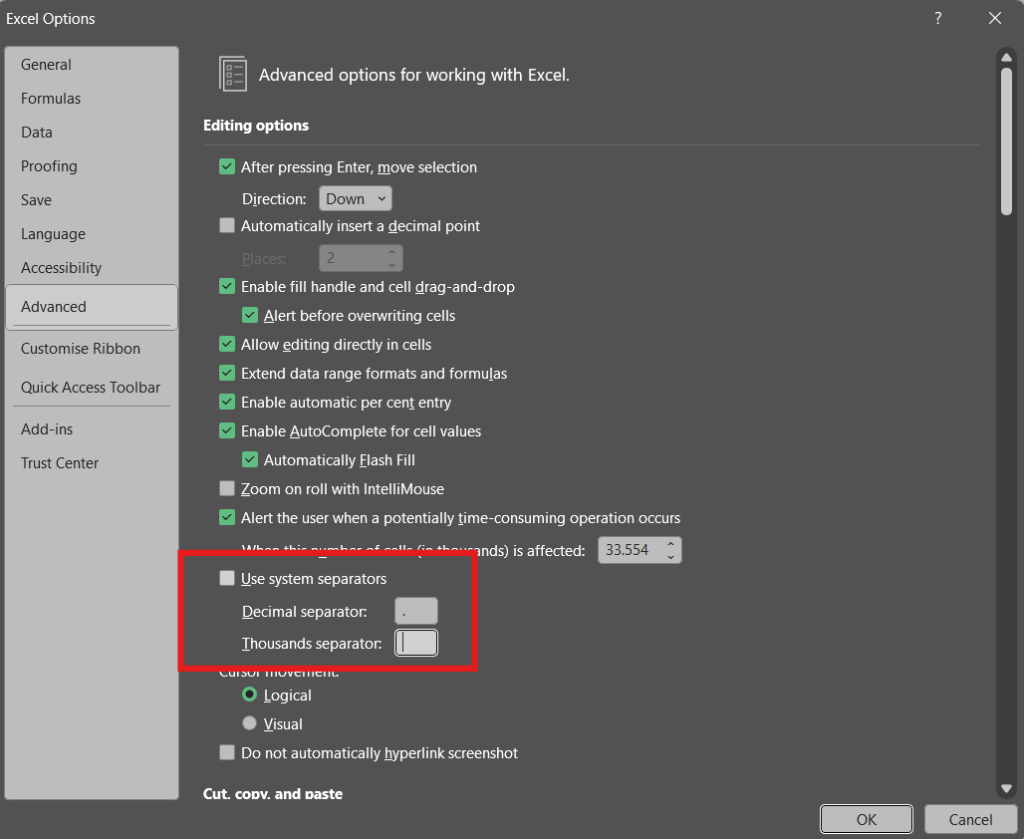This screenshot has height=839, width=1024.
Task: Open the Add-ins section
Action: (47, 429)
